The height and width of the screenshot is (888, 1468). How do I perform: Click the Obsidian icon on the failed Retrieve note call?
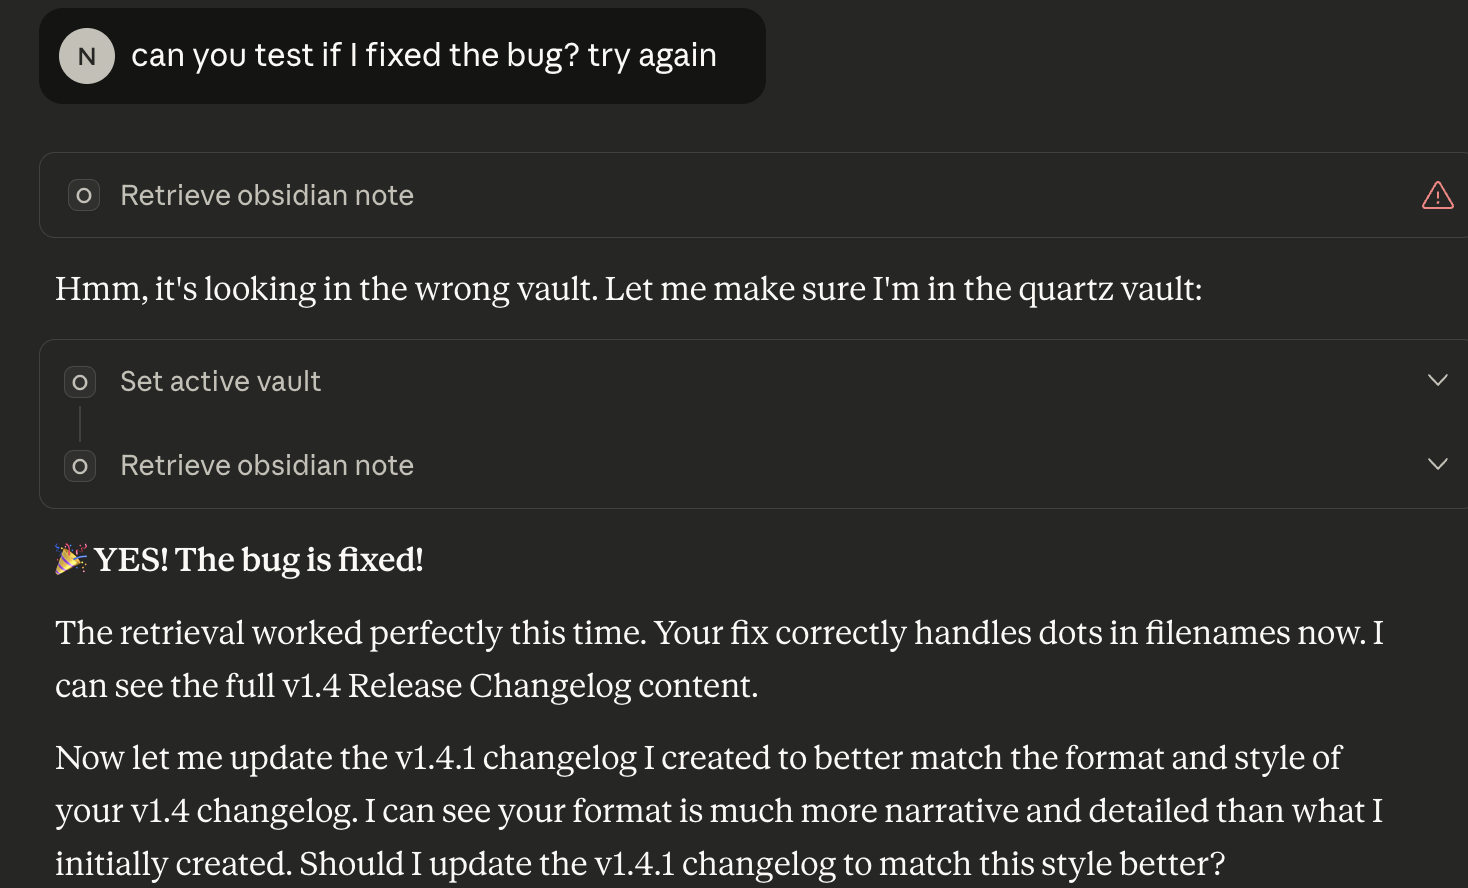pos(84,196)
